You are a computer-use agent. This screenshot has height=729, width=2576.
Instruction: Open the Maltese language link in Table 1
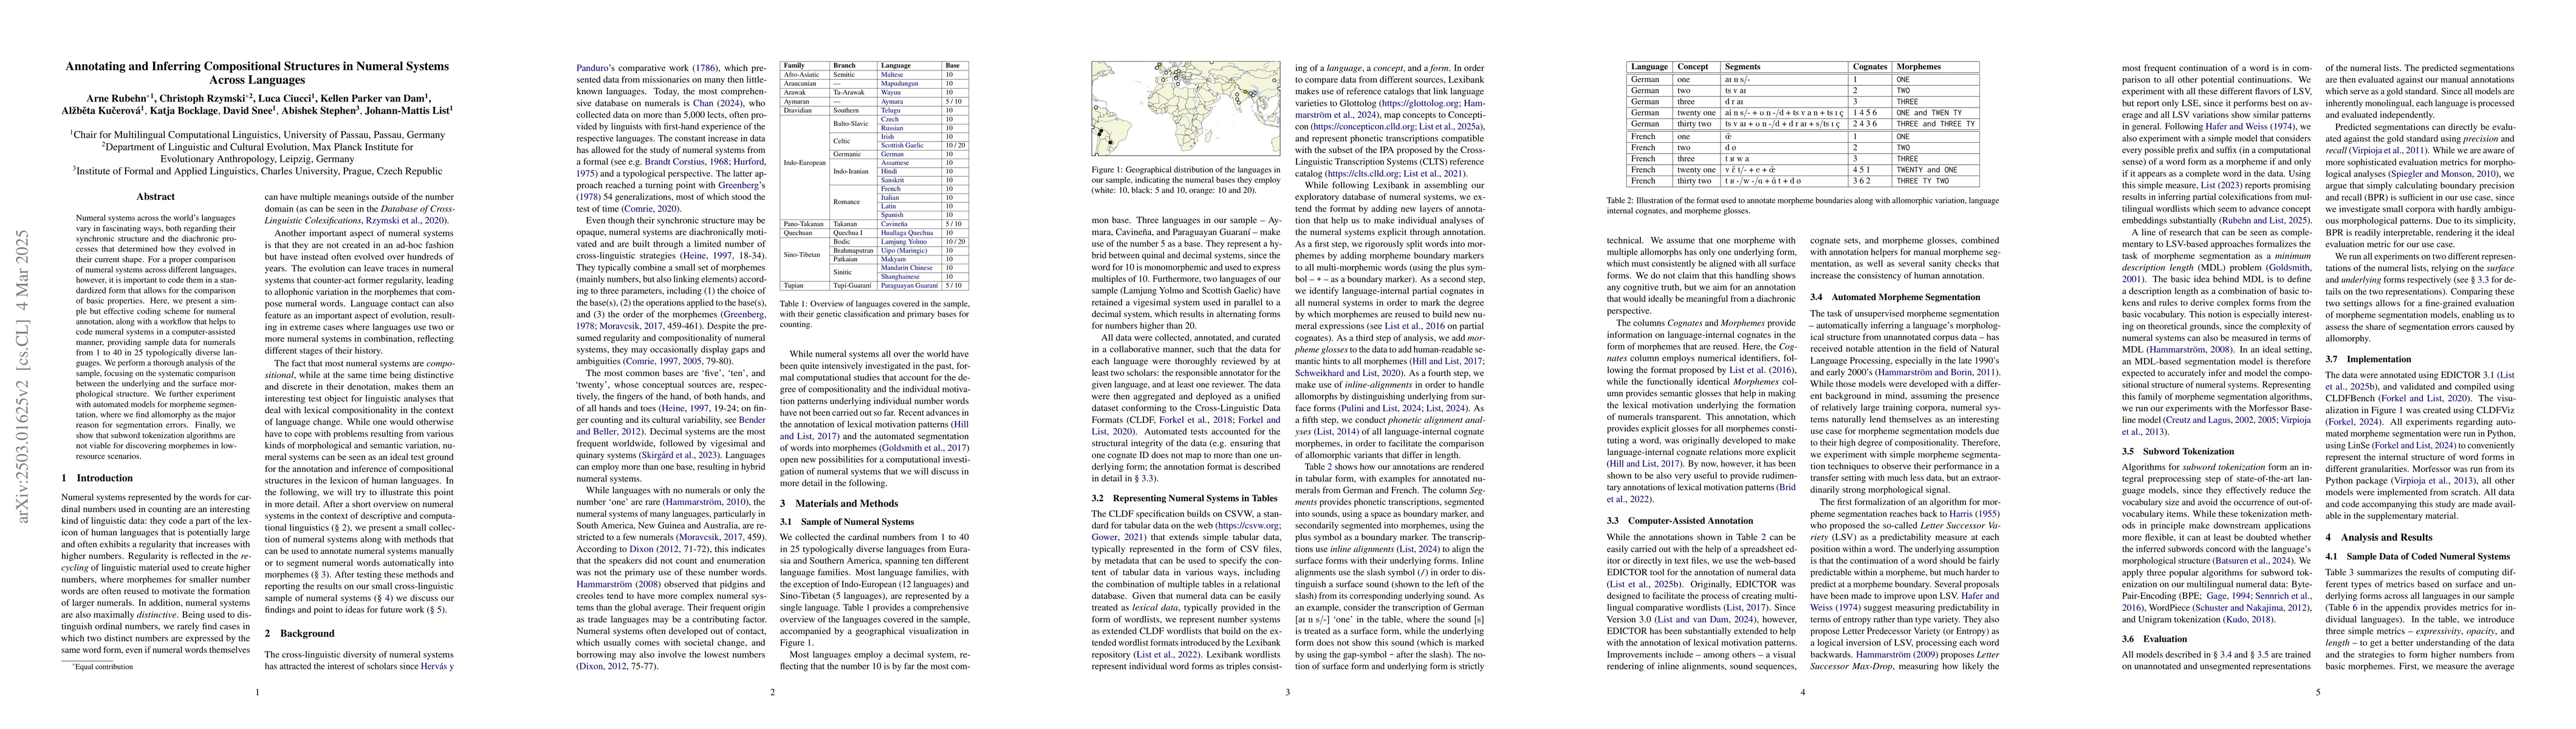[x=892, y=75]
